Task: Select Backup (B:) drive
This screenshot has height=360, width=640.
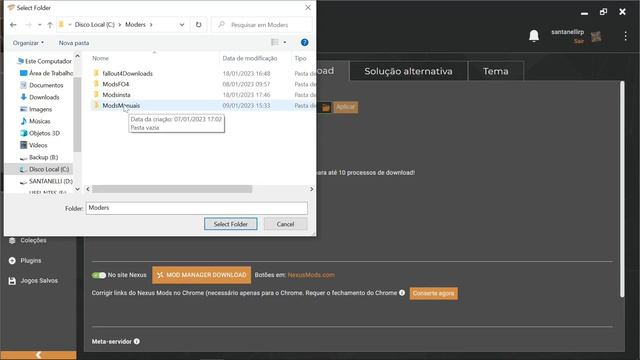Action: (39, 157)
